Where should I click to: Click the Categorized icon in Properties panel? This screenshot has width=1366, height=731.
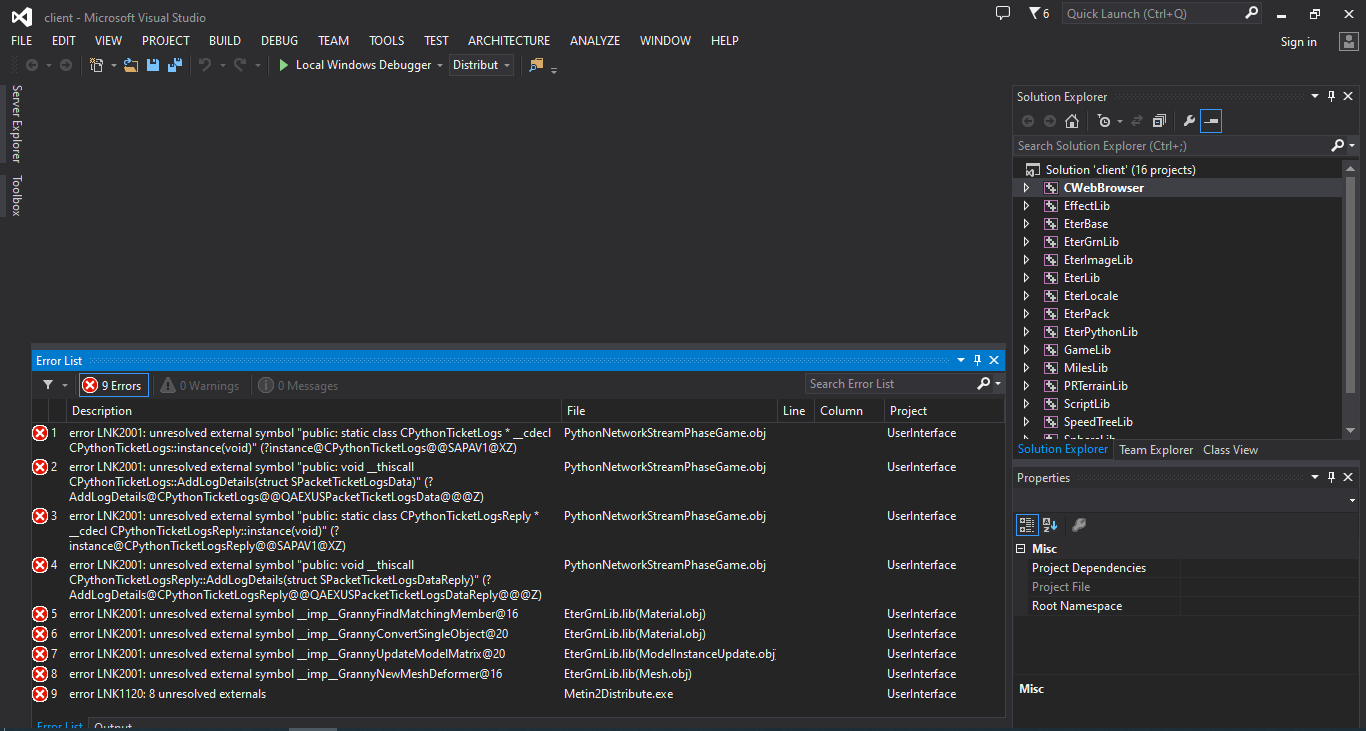coord(1027,524)
